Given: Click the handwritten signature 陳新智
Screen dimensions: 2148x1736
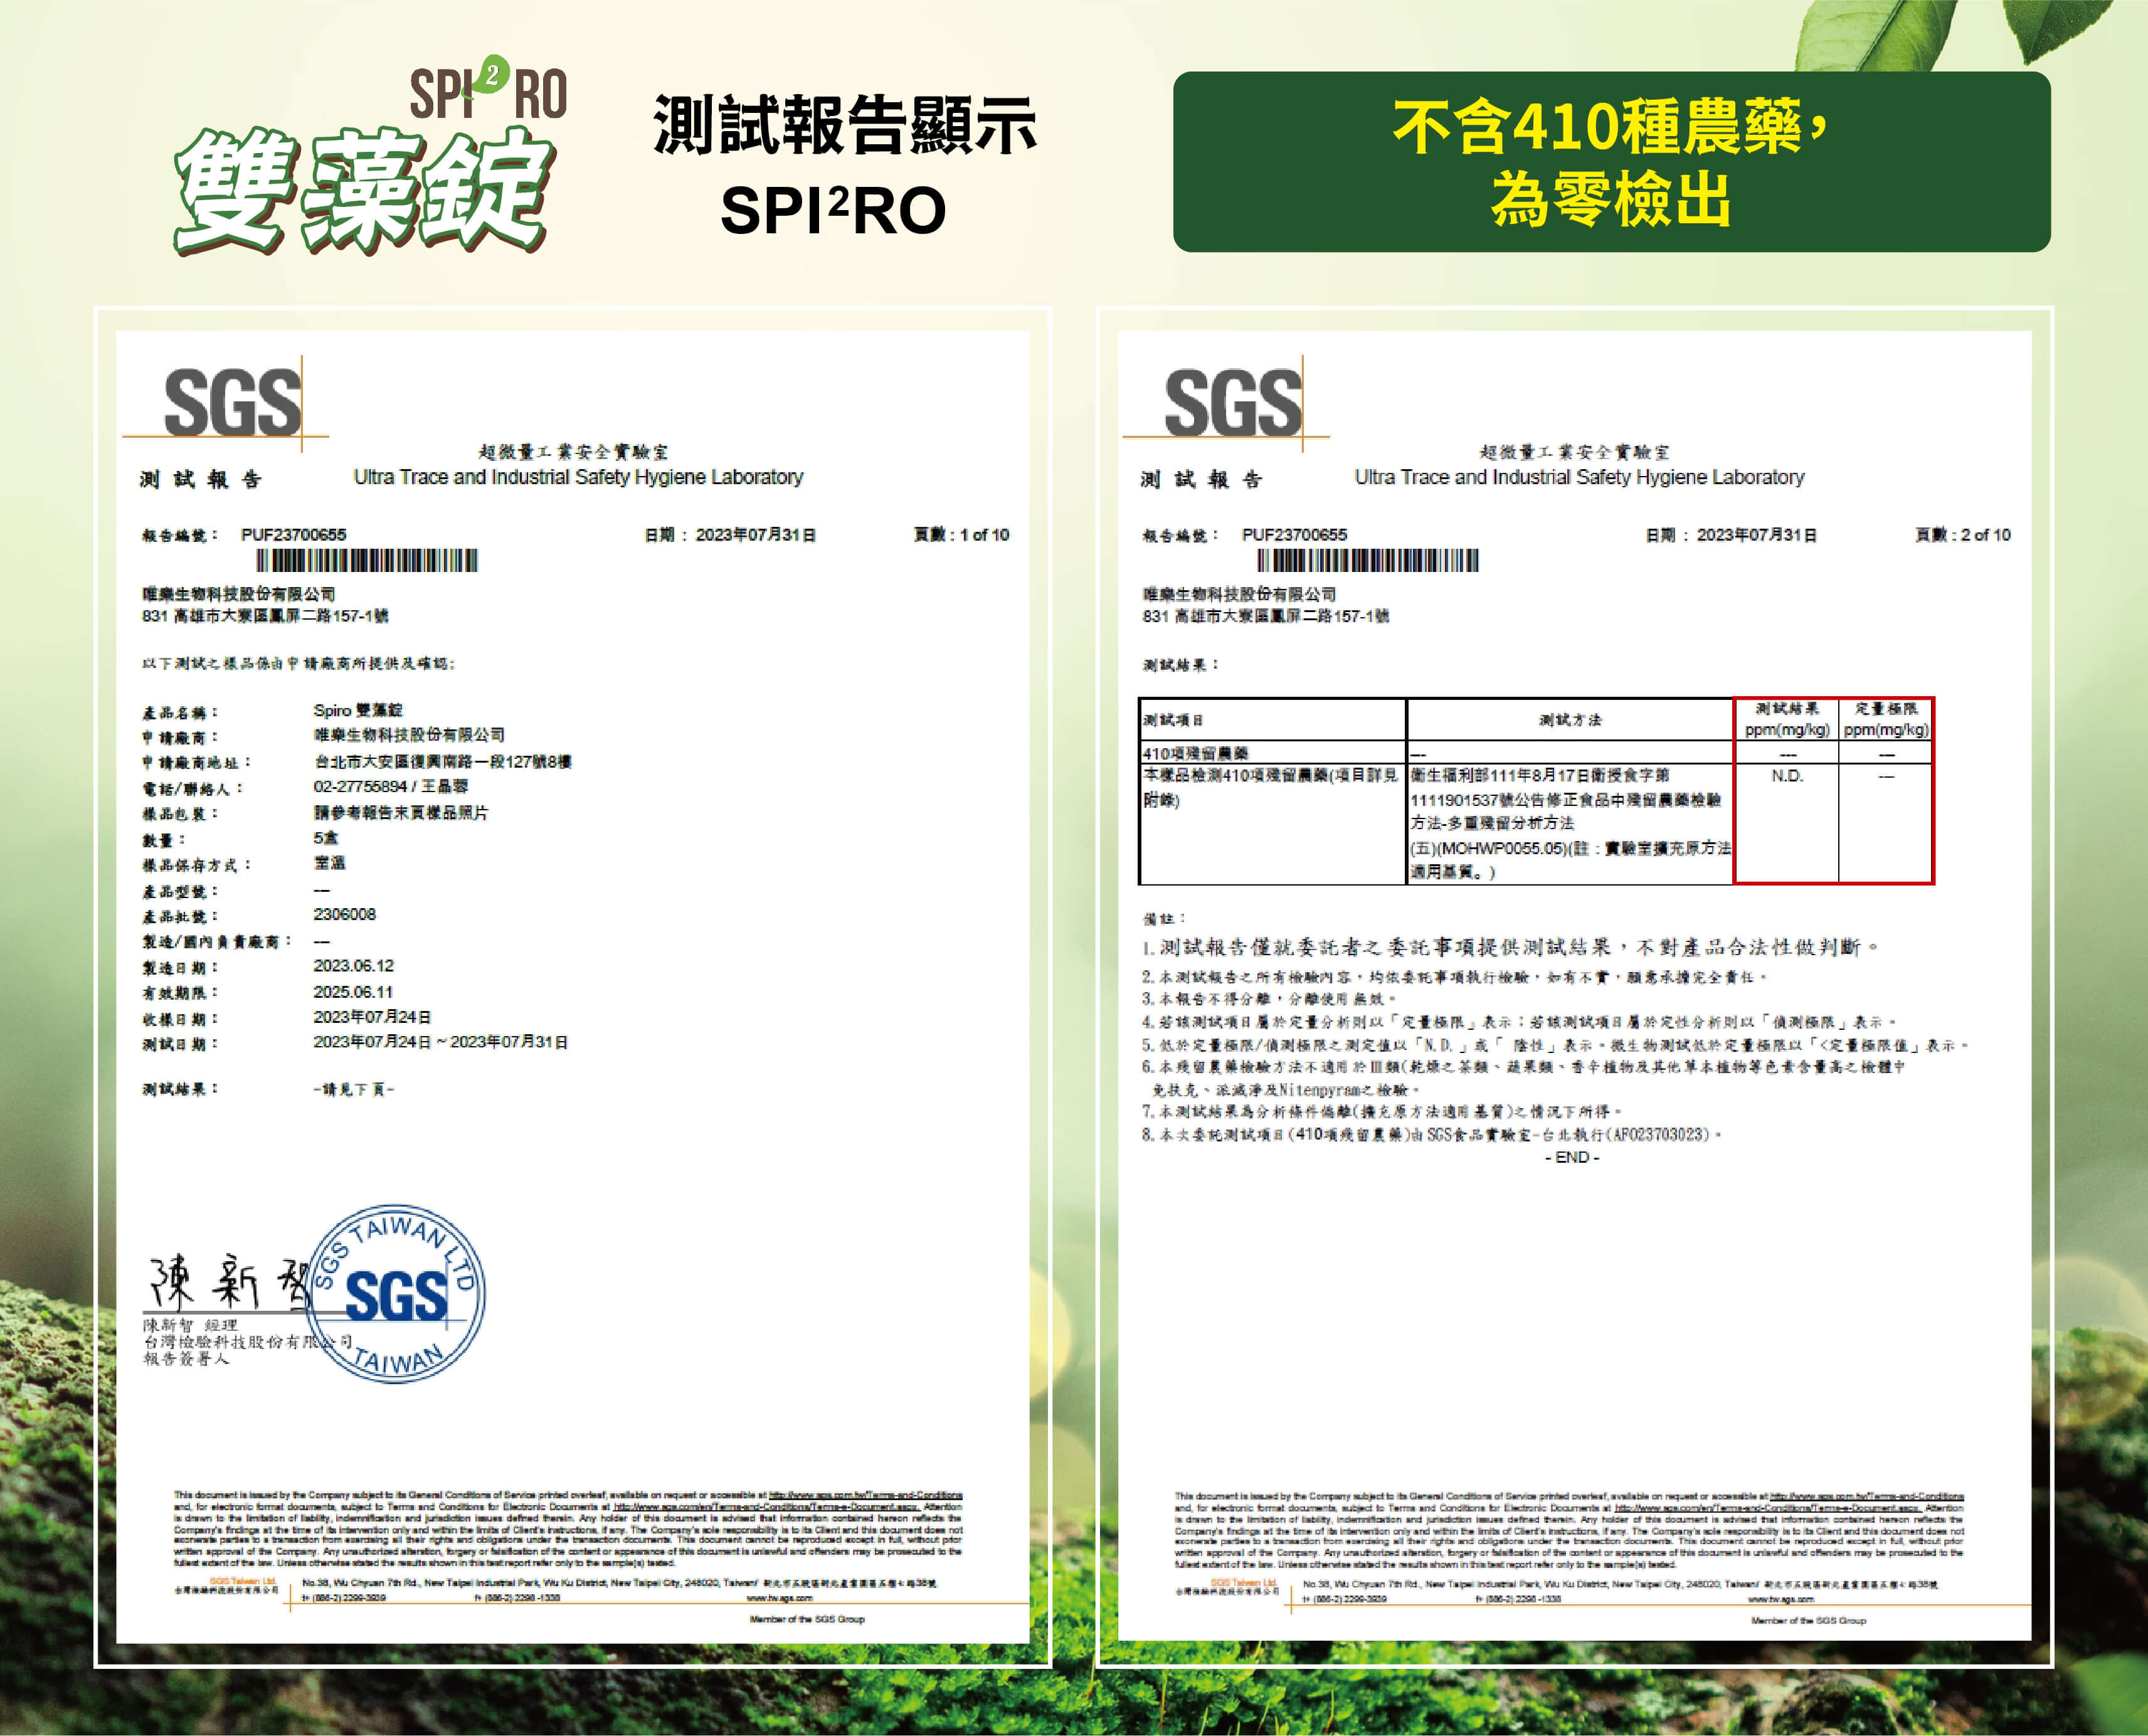Looking at the screenshot, I should 230,1282.
